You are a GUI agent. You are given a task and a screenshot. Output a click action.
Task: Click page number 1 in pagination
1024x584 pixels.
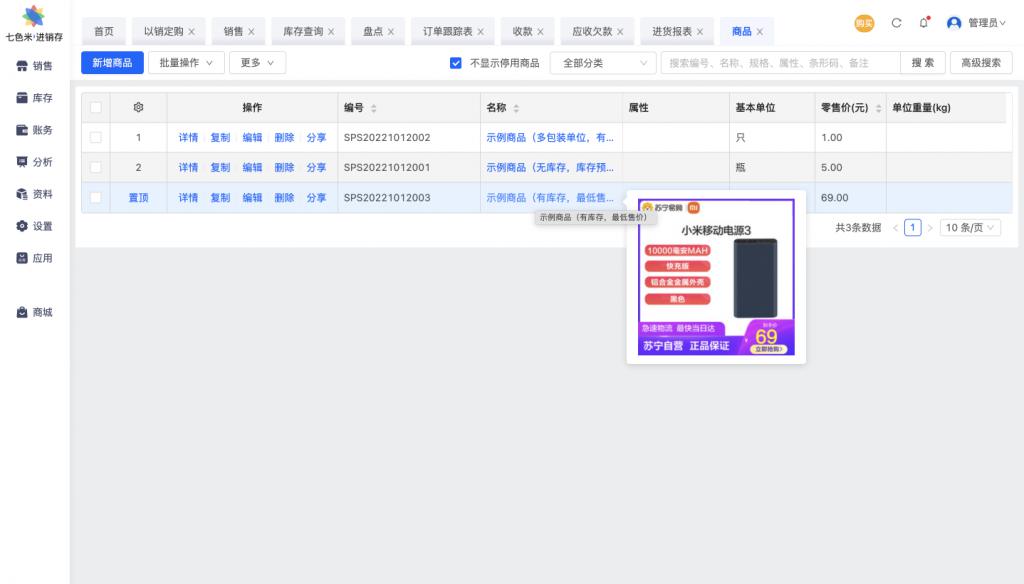point(912,227)
